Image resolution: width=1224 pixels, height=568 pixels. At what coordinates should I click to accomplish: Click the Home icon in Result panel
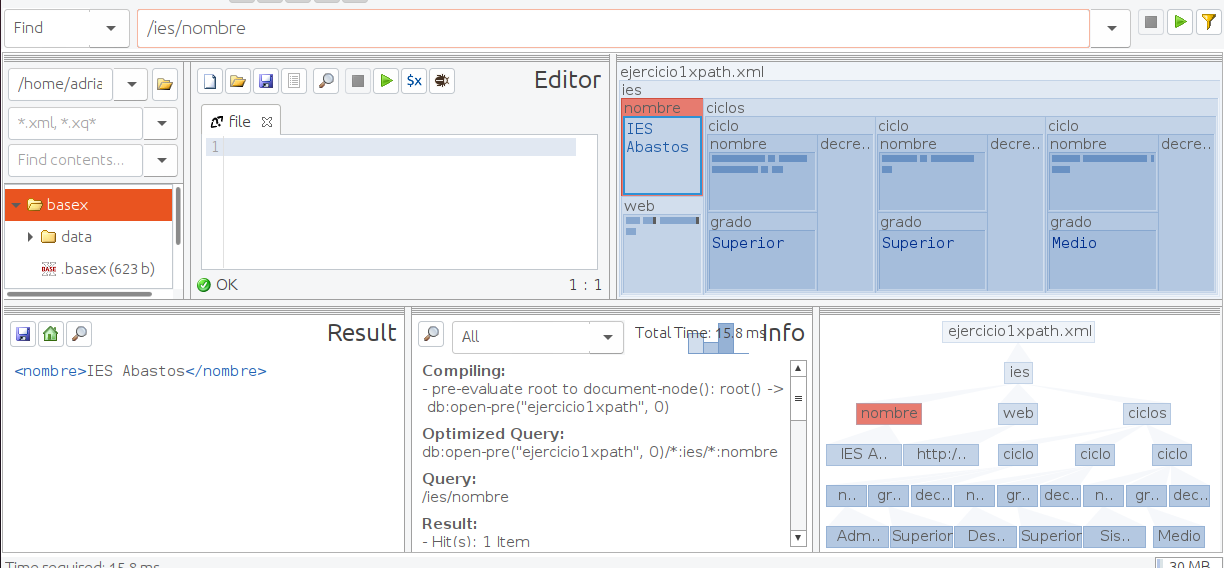tap(50, 334)
